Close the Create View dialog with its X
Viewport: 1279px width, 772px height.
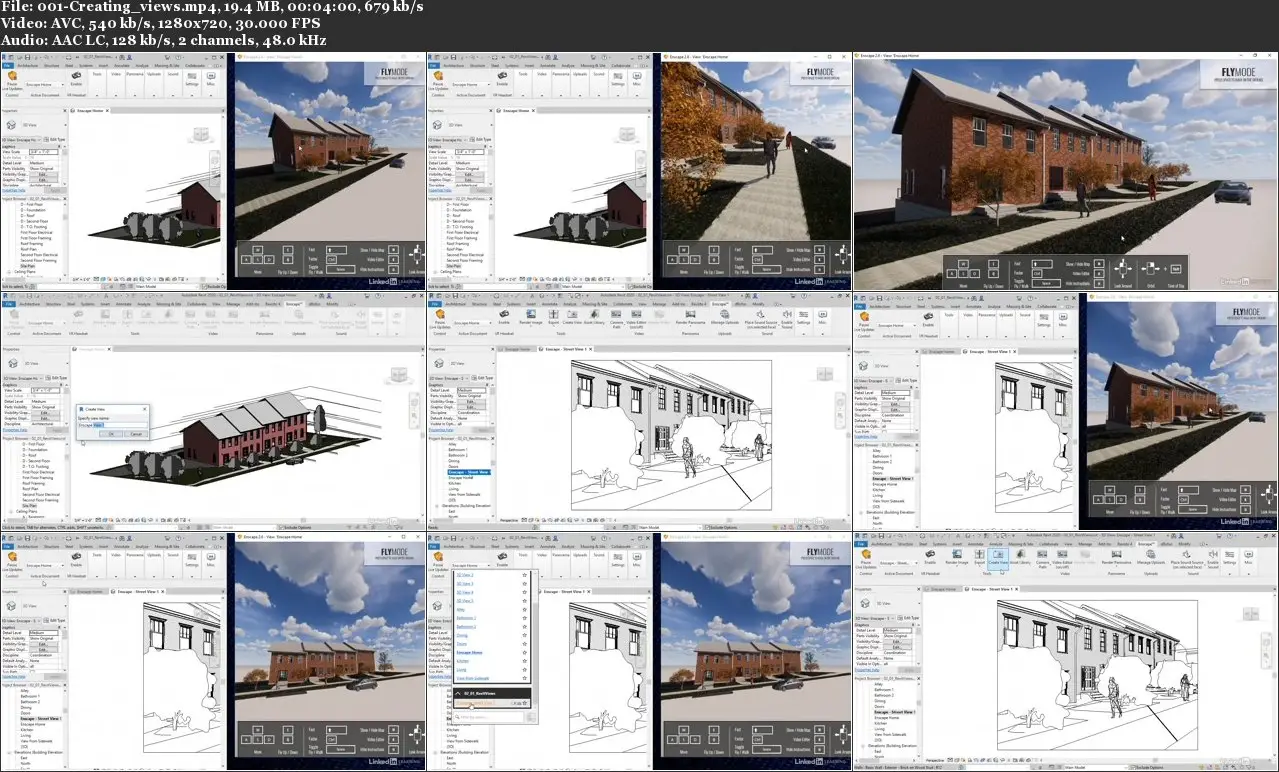[145, 409]
